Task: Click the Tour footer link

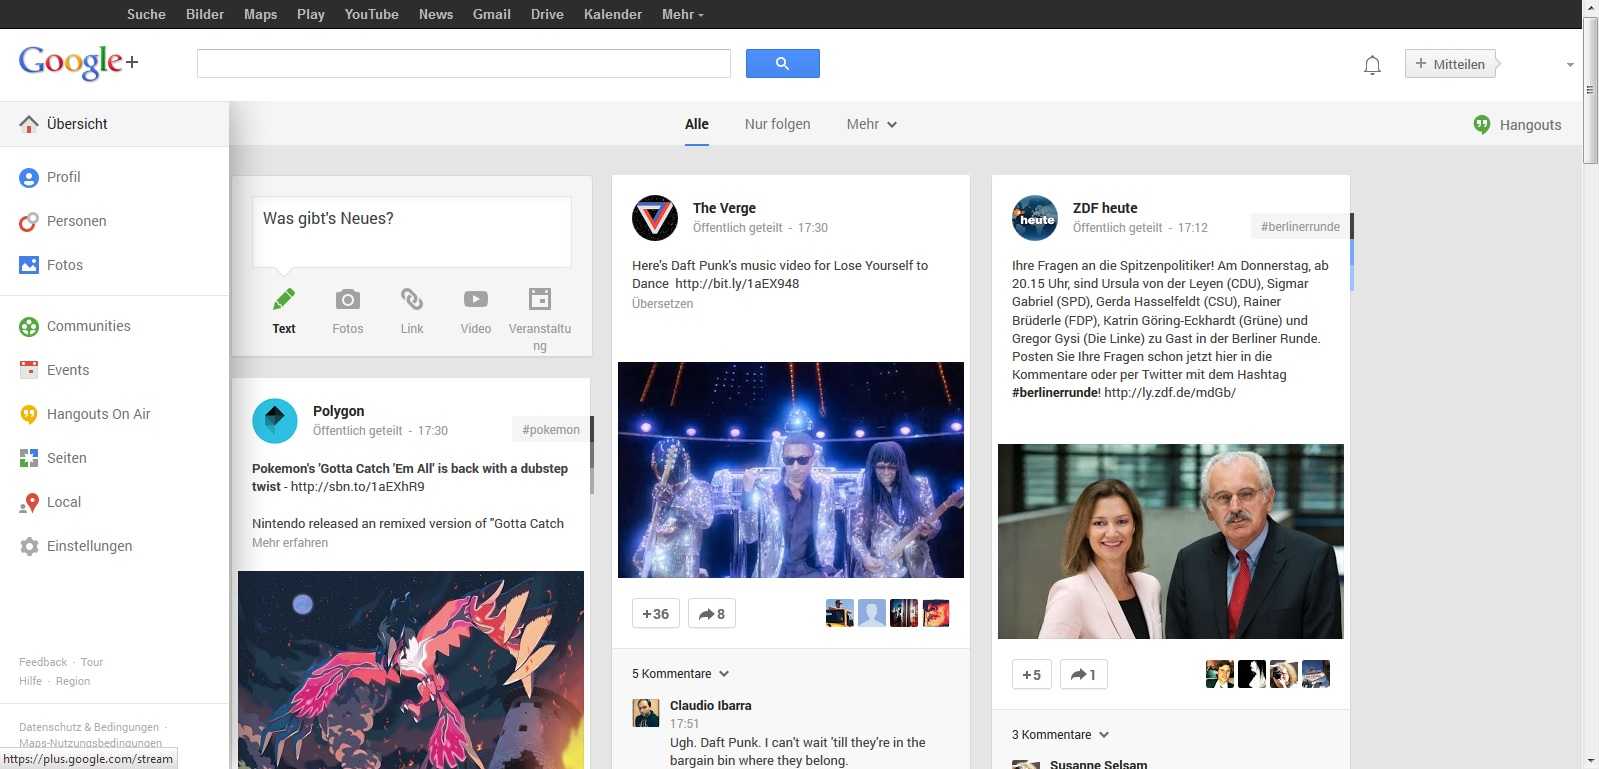Action: [92, 662]
